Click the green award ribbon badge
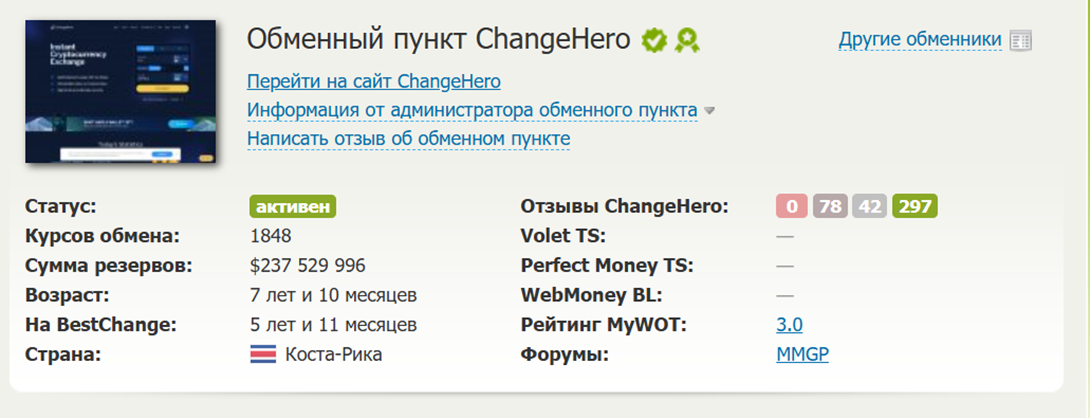Screen dimensions: 1090x418 (x=686, y=40)
